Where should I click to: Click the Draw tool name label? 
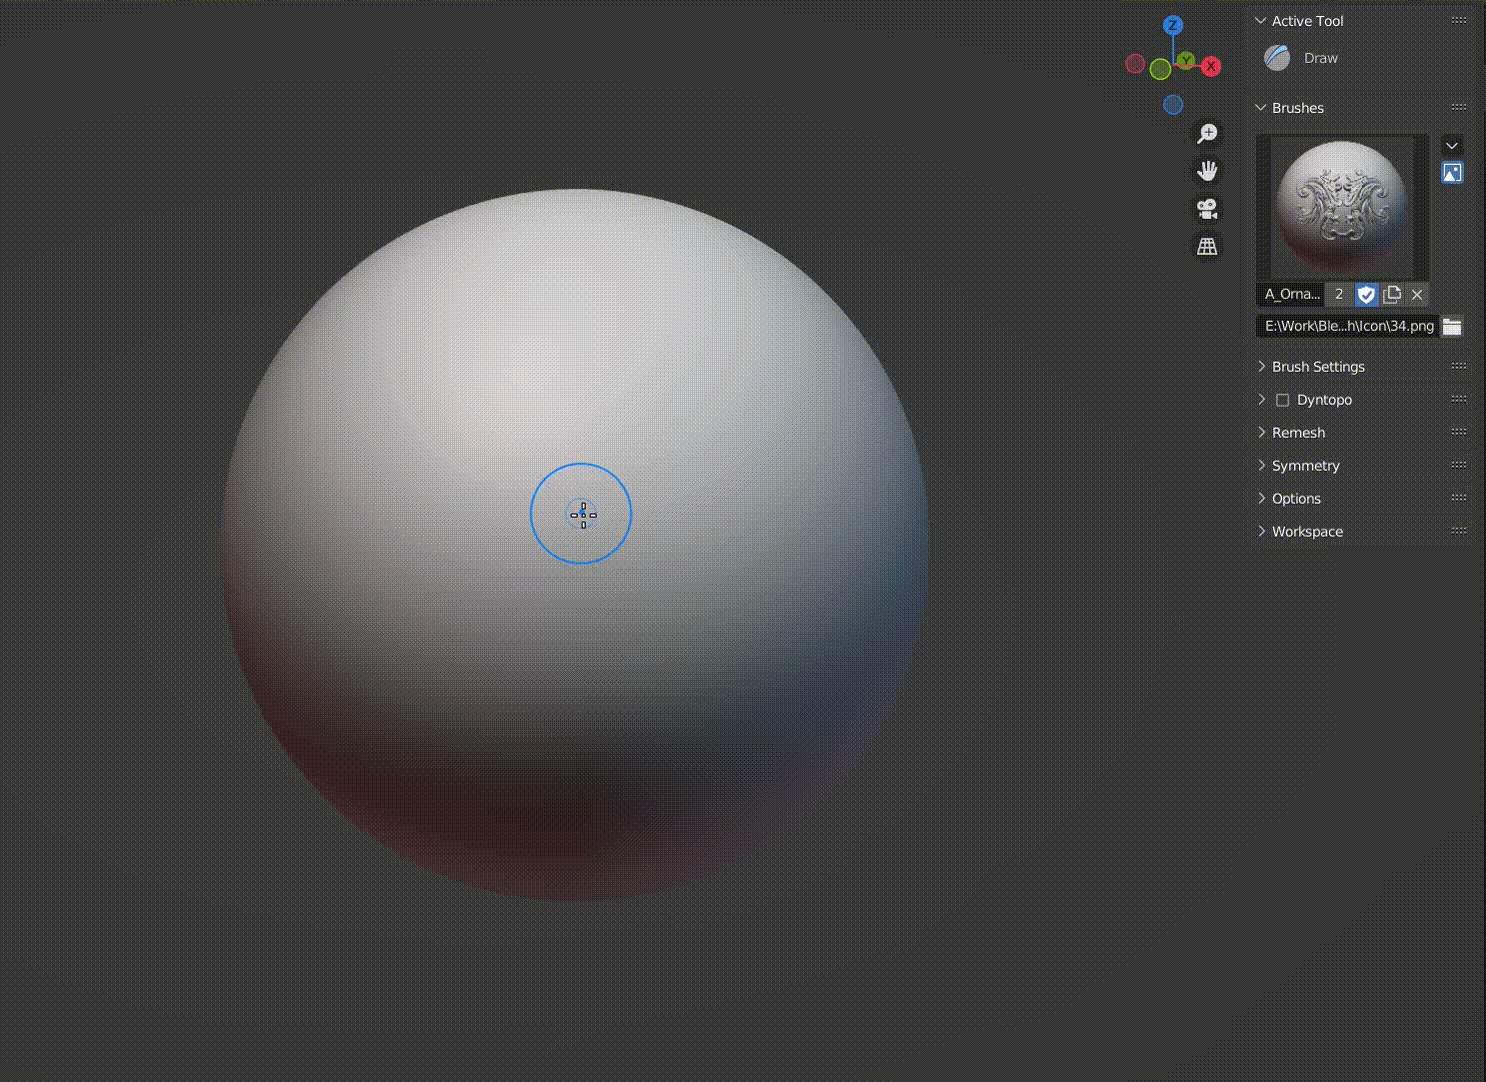click(1321, 58)
